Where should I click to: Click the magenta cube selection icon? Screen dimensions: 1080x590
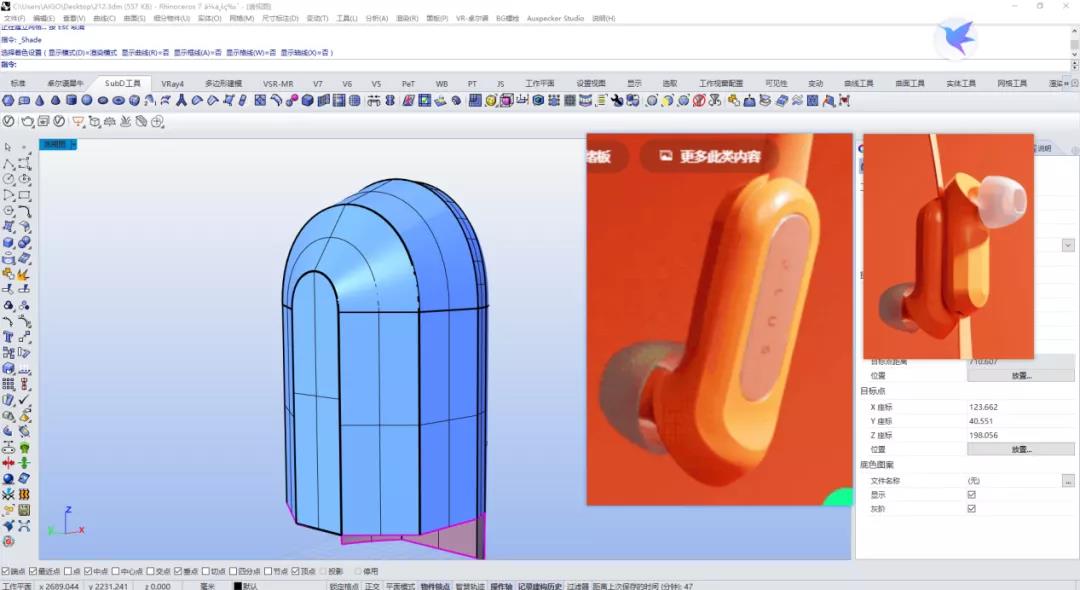[x=506, y=101]
